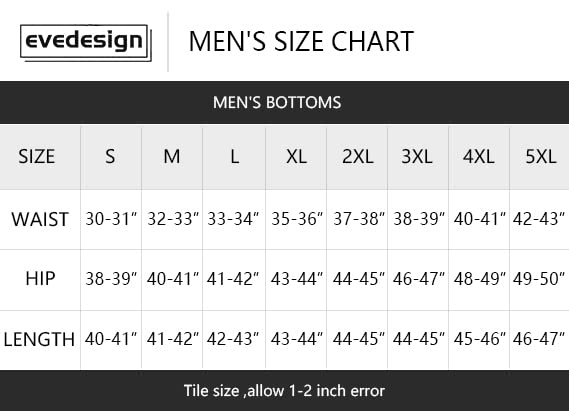The height and width of the screenshot is (411, 569).
Task: Select the XL size column header
Action: pos(296,157)
